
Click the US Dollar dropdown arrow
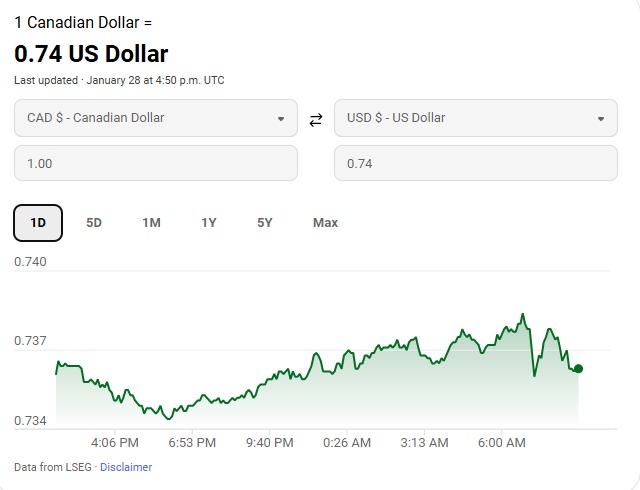600,119
